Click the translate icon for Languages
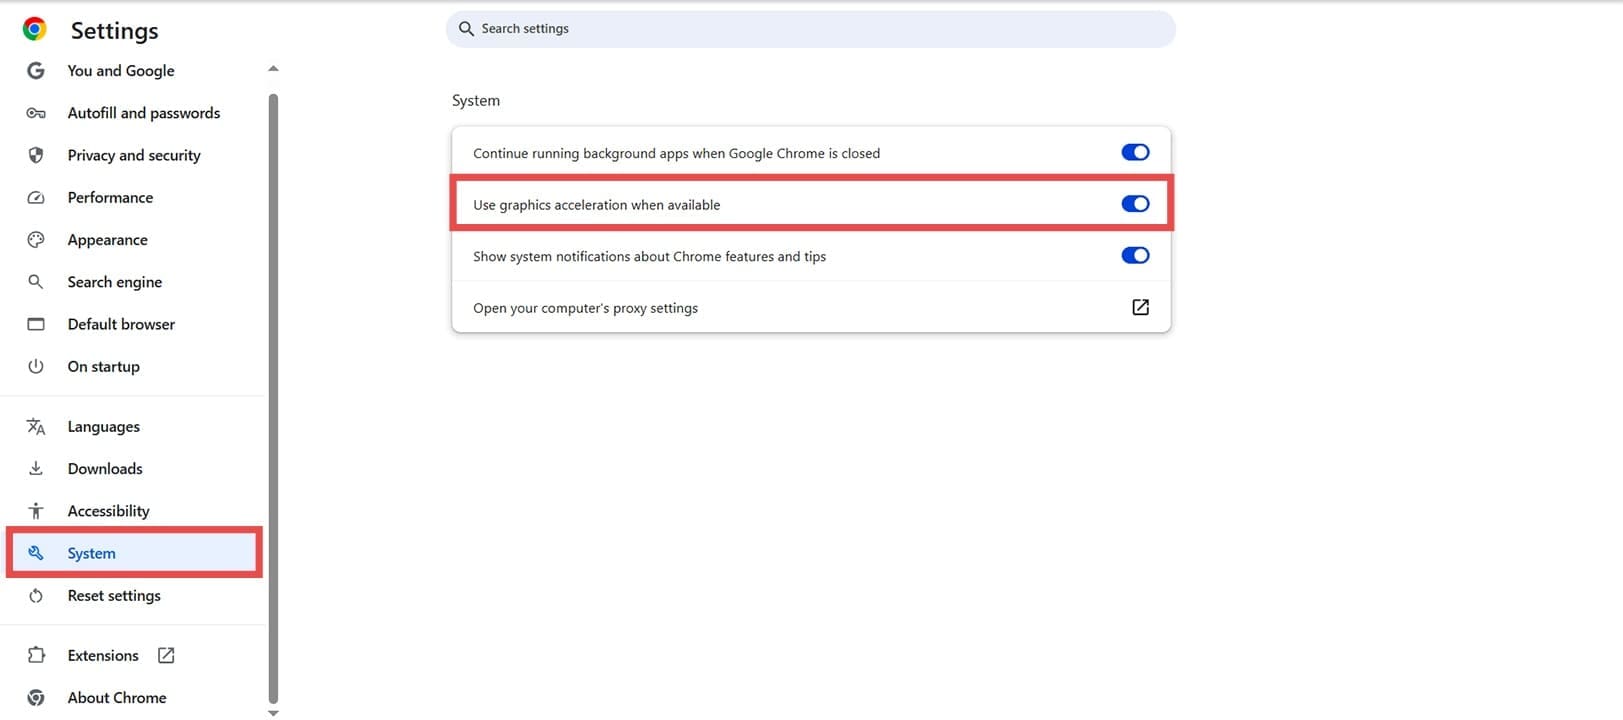Image resolution: width=1623 pixels, height=720 pixels. [x=36, y=427]
